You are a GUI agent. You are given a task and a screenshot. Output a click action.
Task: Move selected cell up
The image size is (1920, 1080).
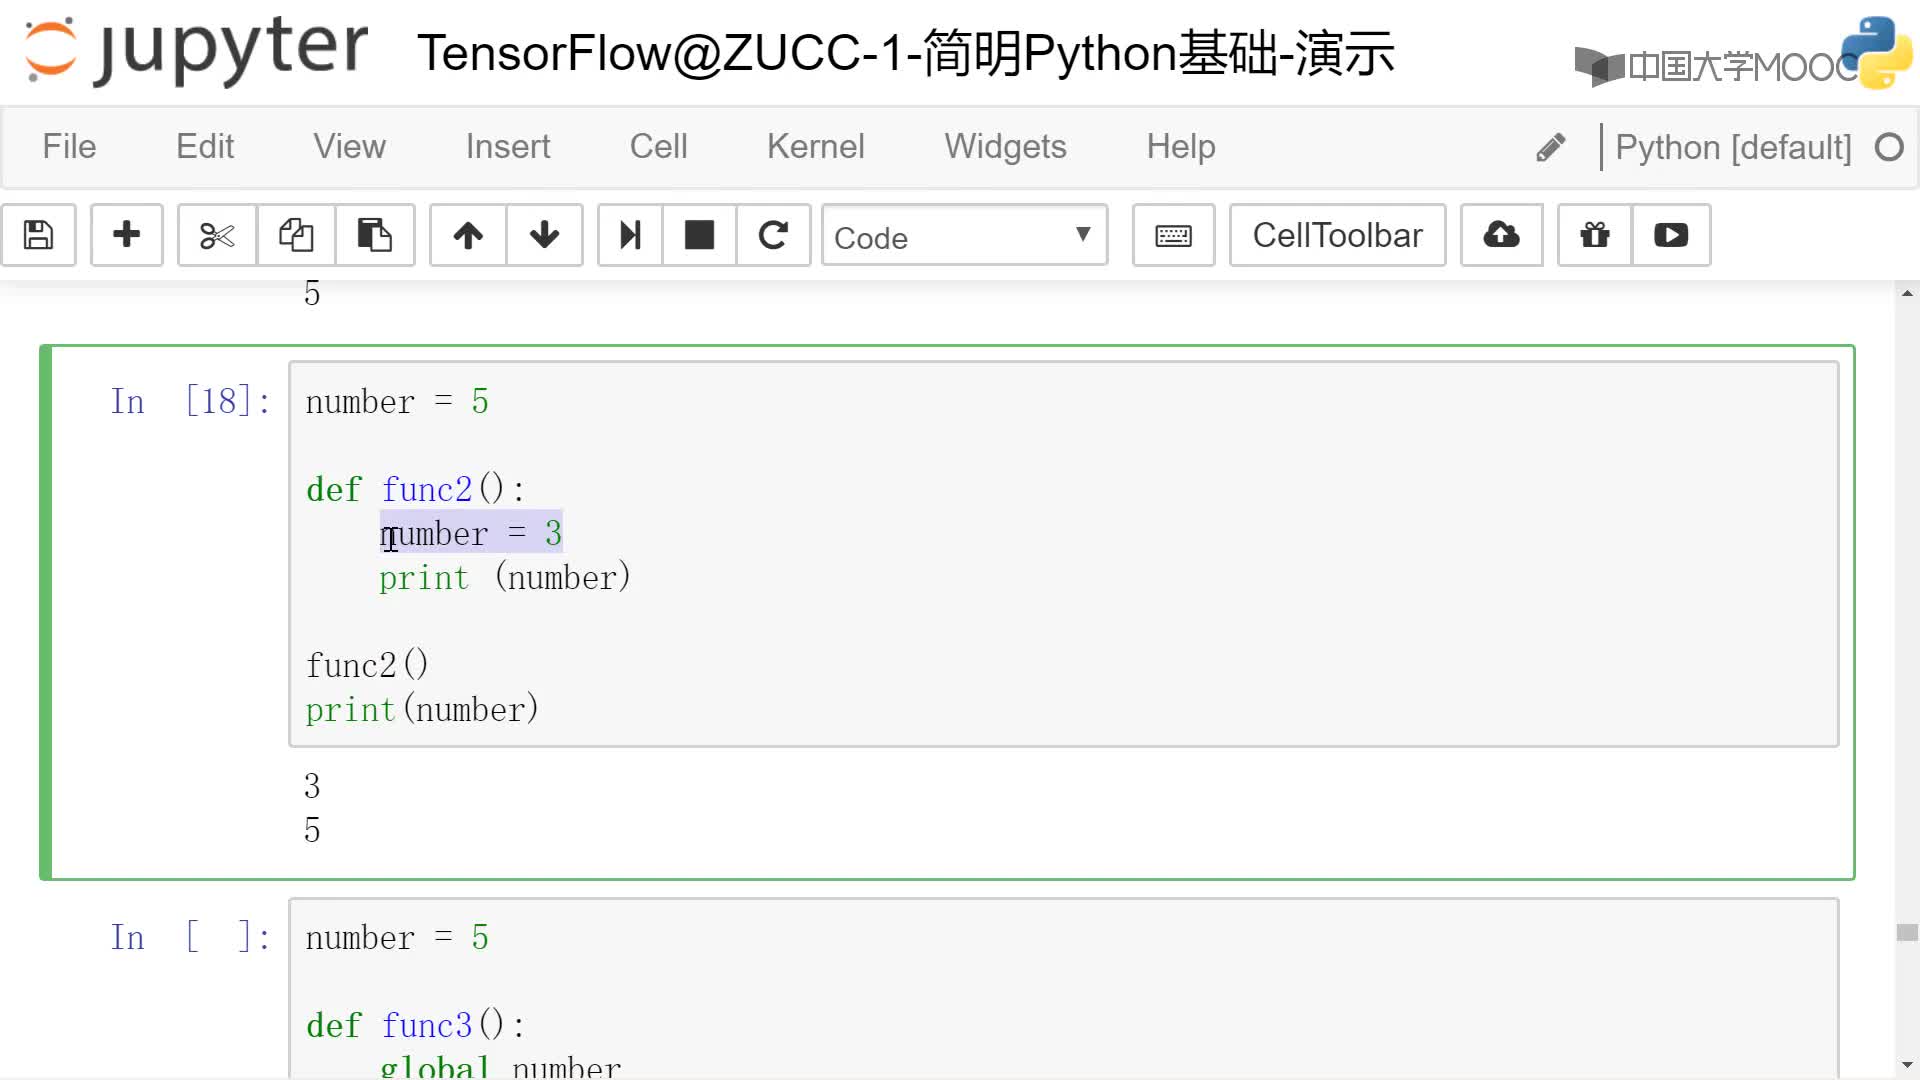click(468, 236)
